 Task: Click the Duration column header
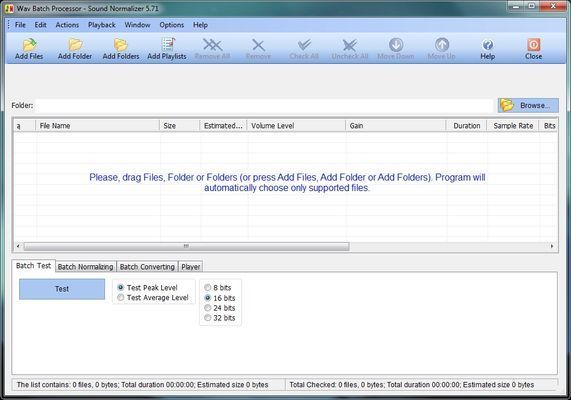point(466,126)
